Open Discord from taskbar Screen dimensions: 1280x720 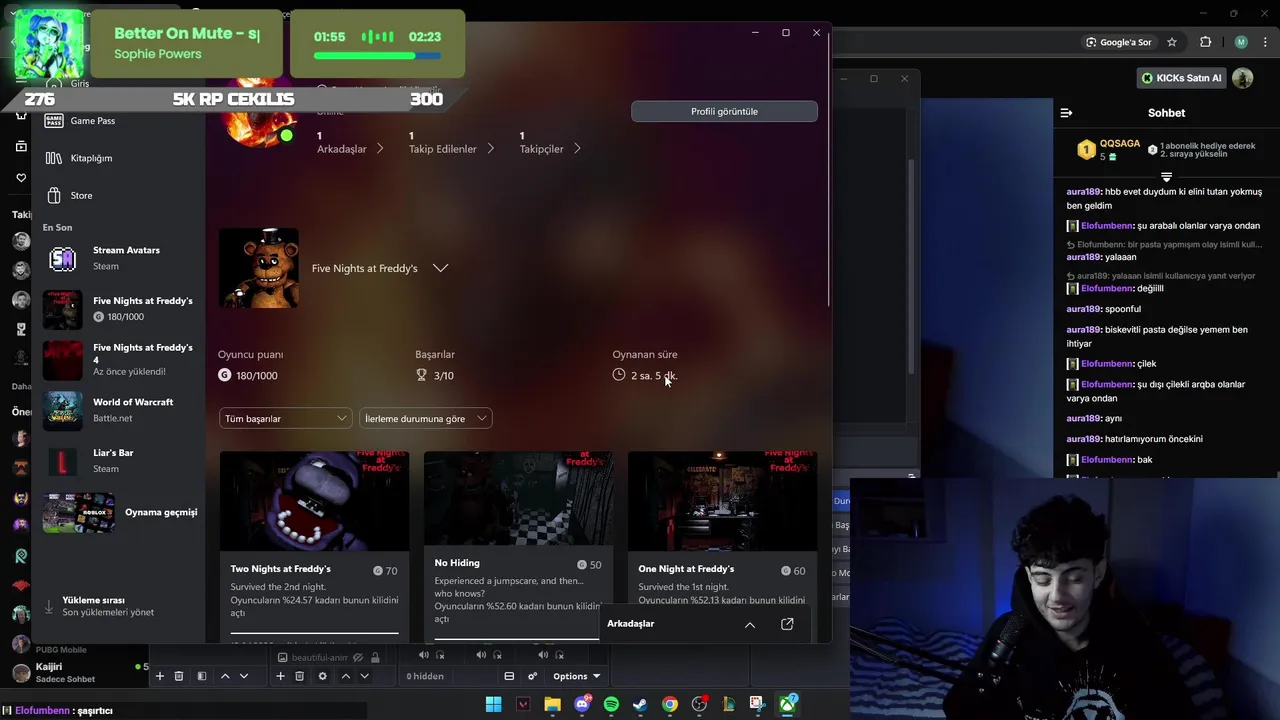[582, 704]
